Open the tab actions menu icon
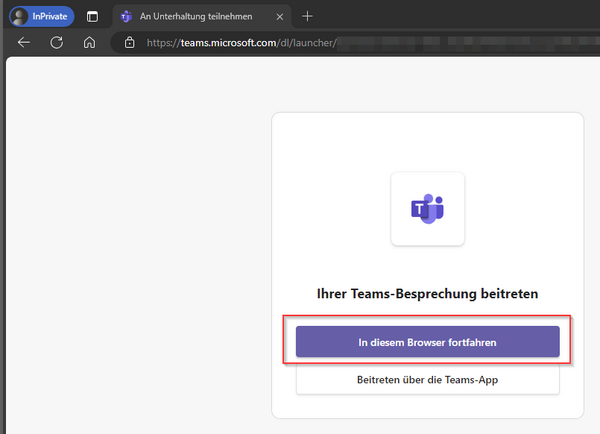This screenshot has height=434, width=600. [x=92, y=16]
